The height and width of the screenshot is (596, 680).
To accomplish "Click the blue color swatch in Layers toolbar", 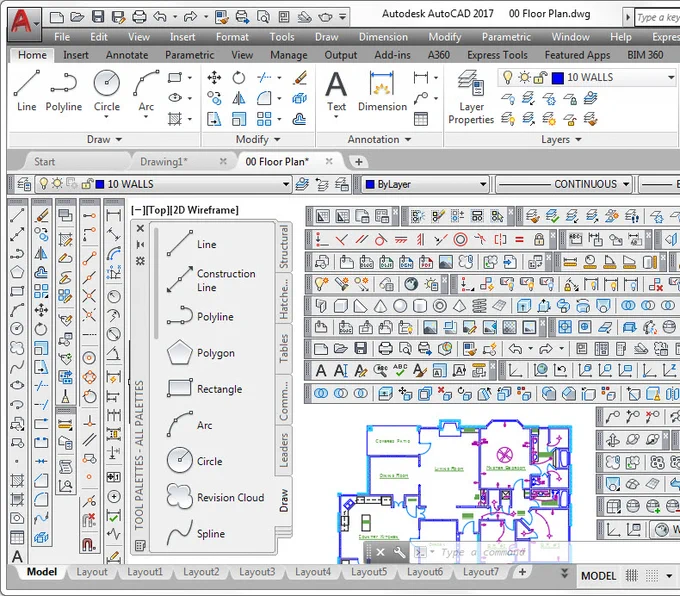I will [x=100, y=184].
